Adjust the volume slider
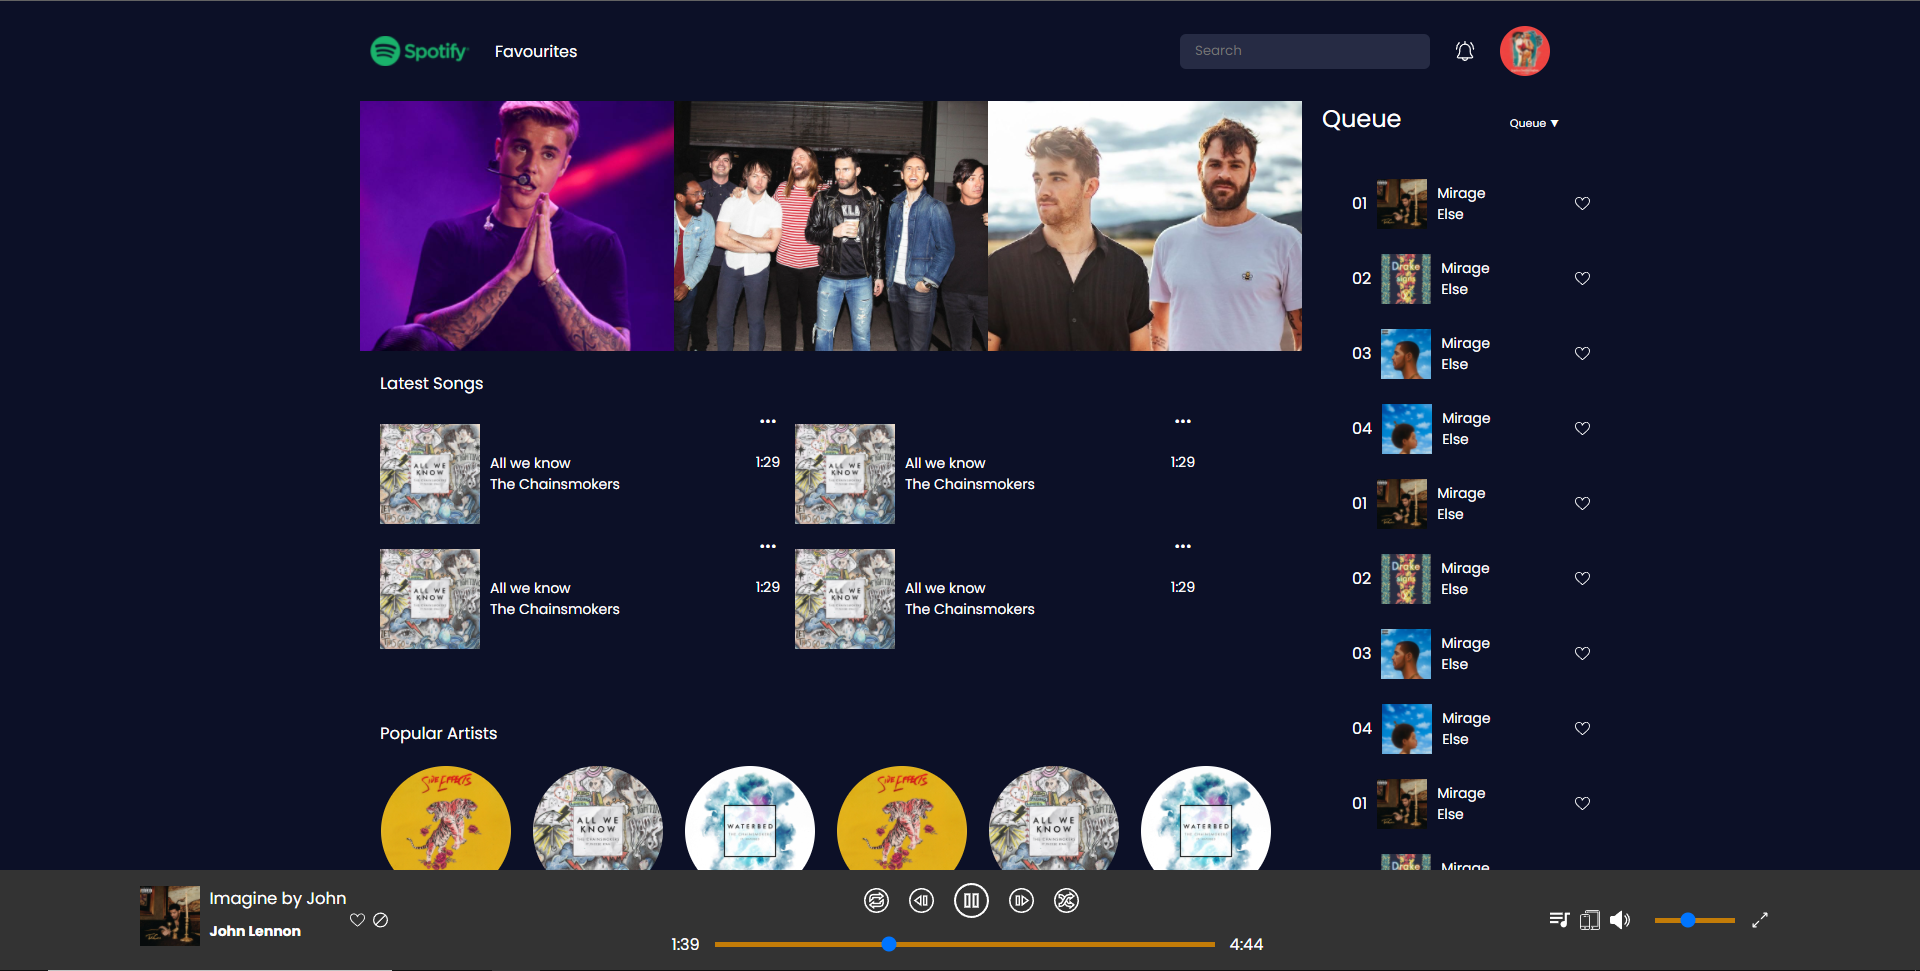 tap(1695, 920)
